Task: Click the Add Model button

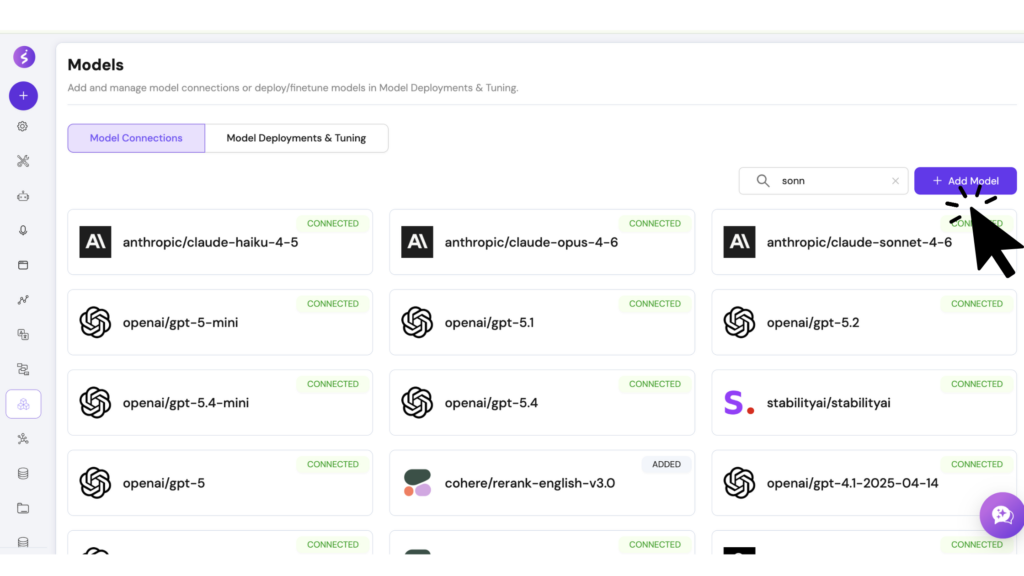Action: (965, 181)
